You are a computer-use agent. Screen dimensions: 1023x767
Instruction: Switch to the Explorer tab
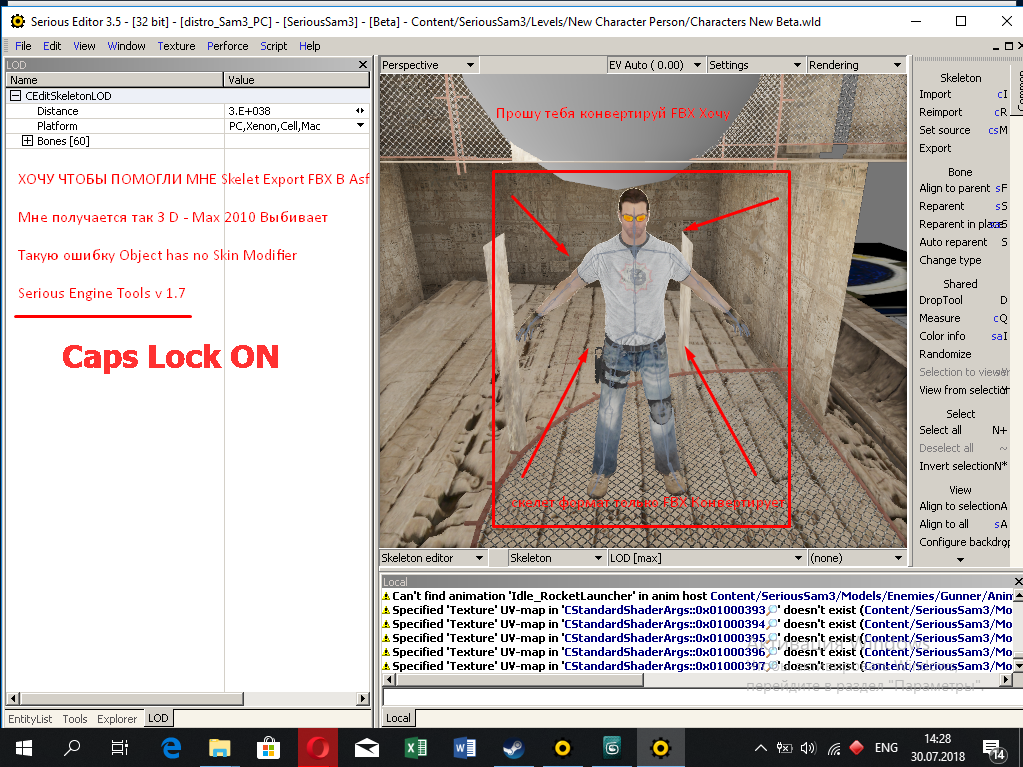tap(117, 719)
